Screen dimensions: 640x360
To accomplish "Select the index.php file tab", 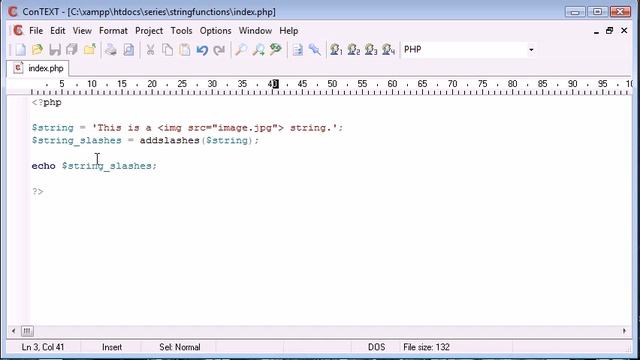I will pyautogui.click(x=38, y=68).
